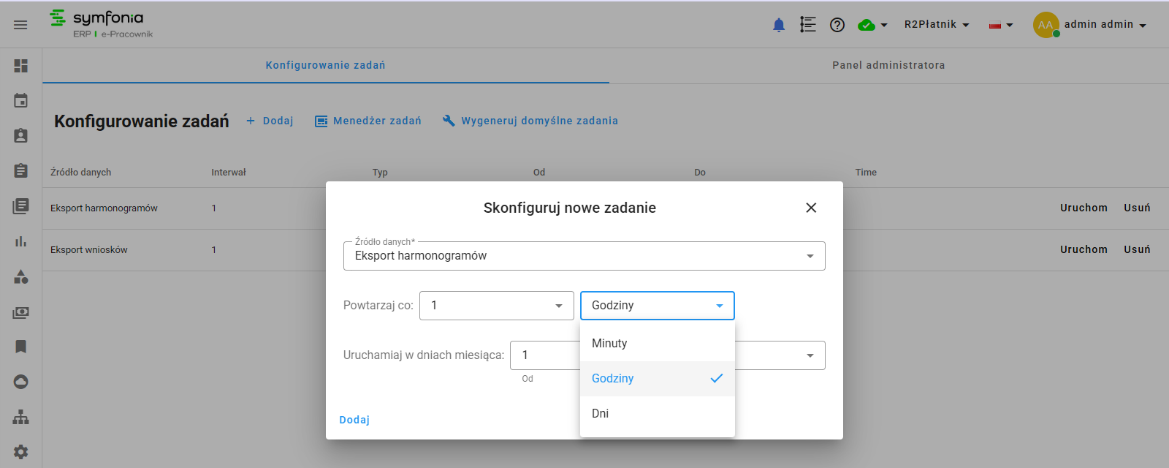Select Minuty from the dropdown list
The image size is (1169, 468).
[657, 344]
